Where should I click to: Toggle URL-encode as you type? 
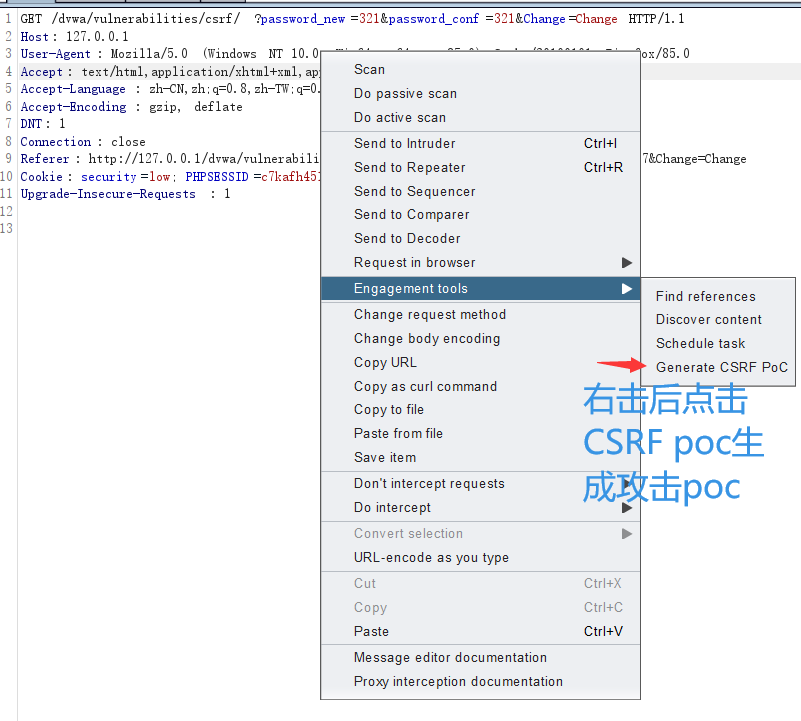480,558
